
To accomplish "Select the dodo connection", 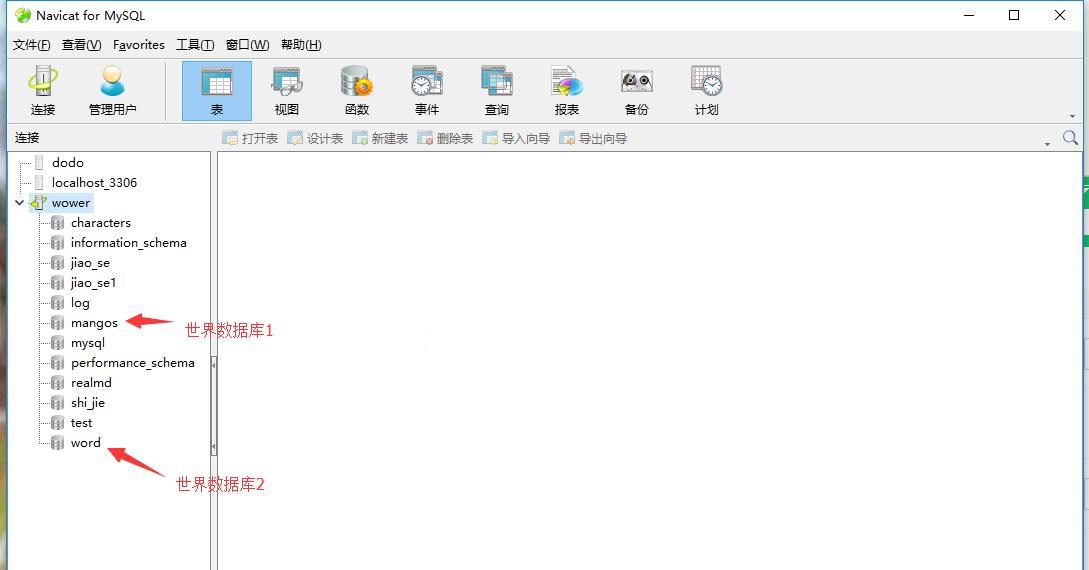I will [67, 162].
